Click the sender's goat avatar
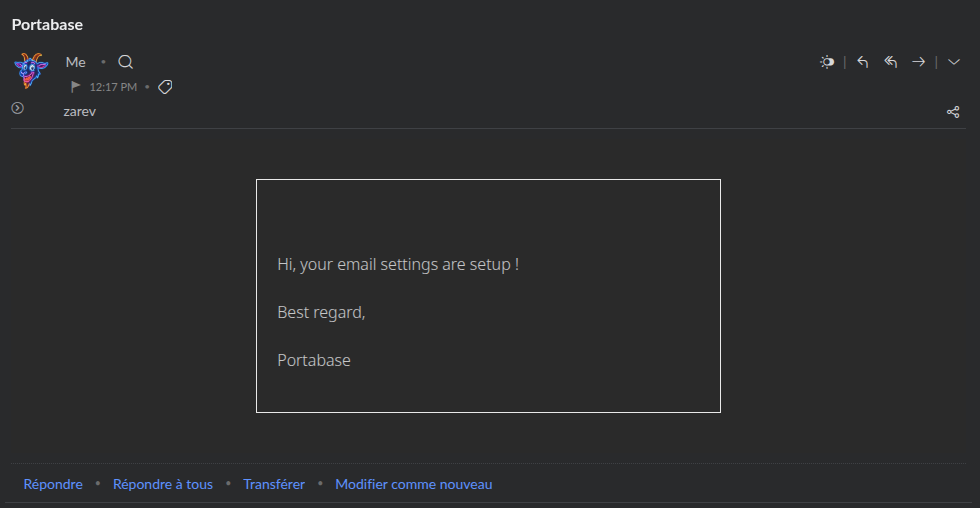This screenshot has width=980, height=508. pyautogui.click(x=31, y=71)
